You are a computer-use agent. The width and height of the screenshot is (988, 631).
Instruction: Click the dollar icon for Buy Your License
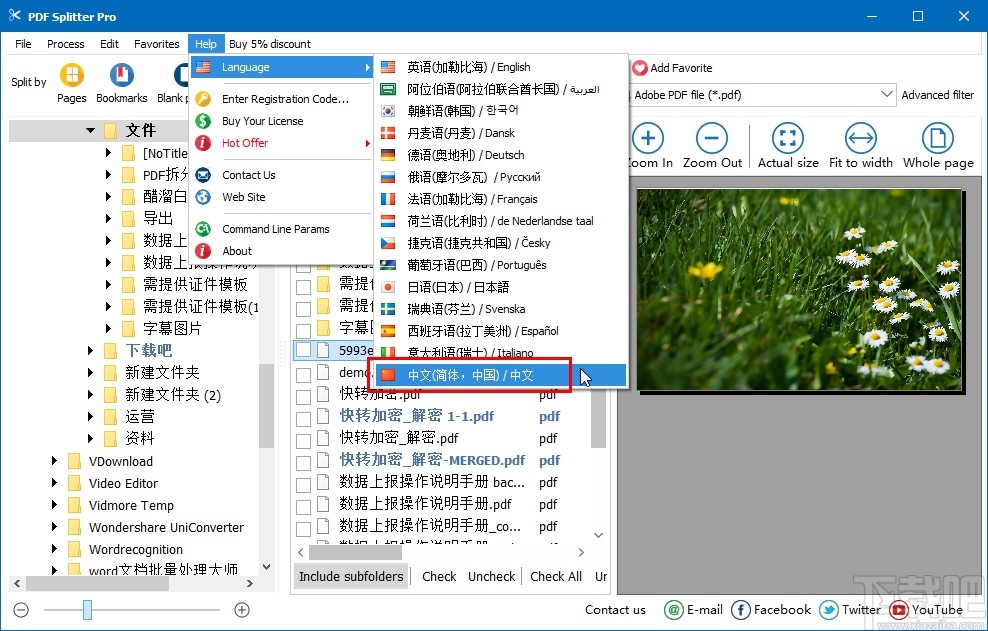tap(203, 121)
